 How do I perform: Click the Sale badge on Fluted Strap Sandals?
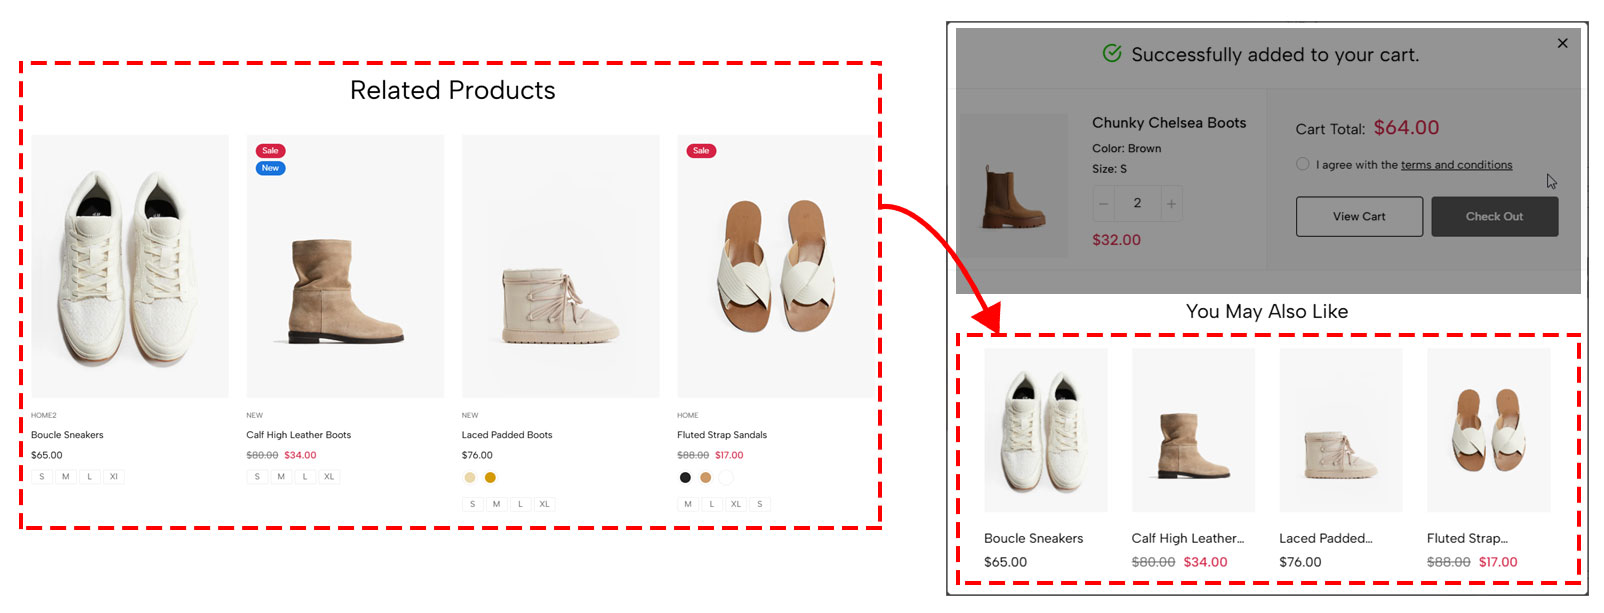click(x=701, y=150)
